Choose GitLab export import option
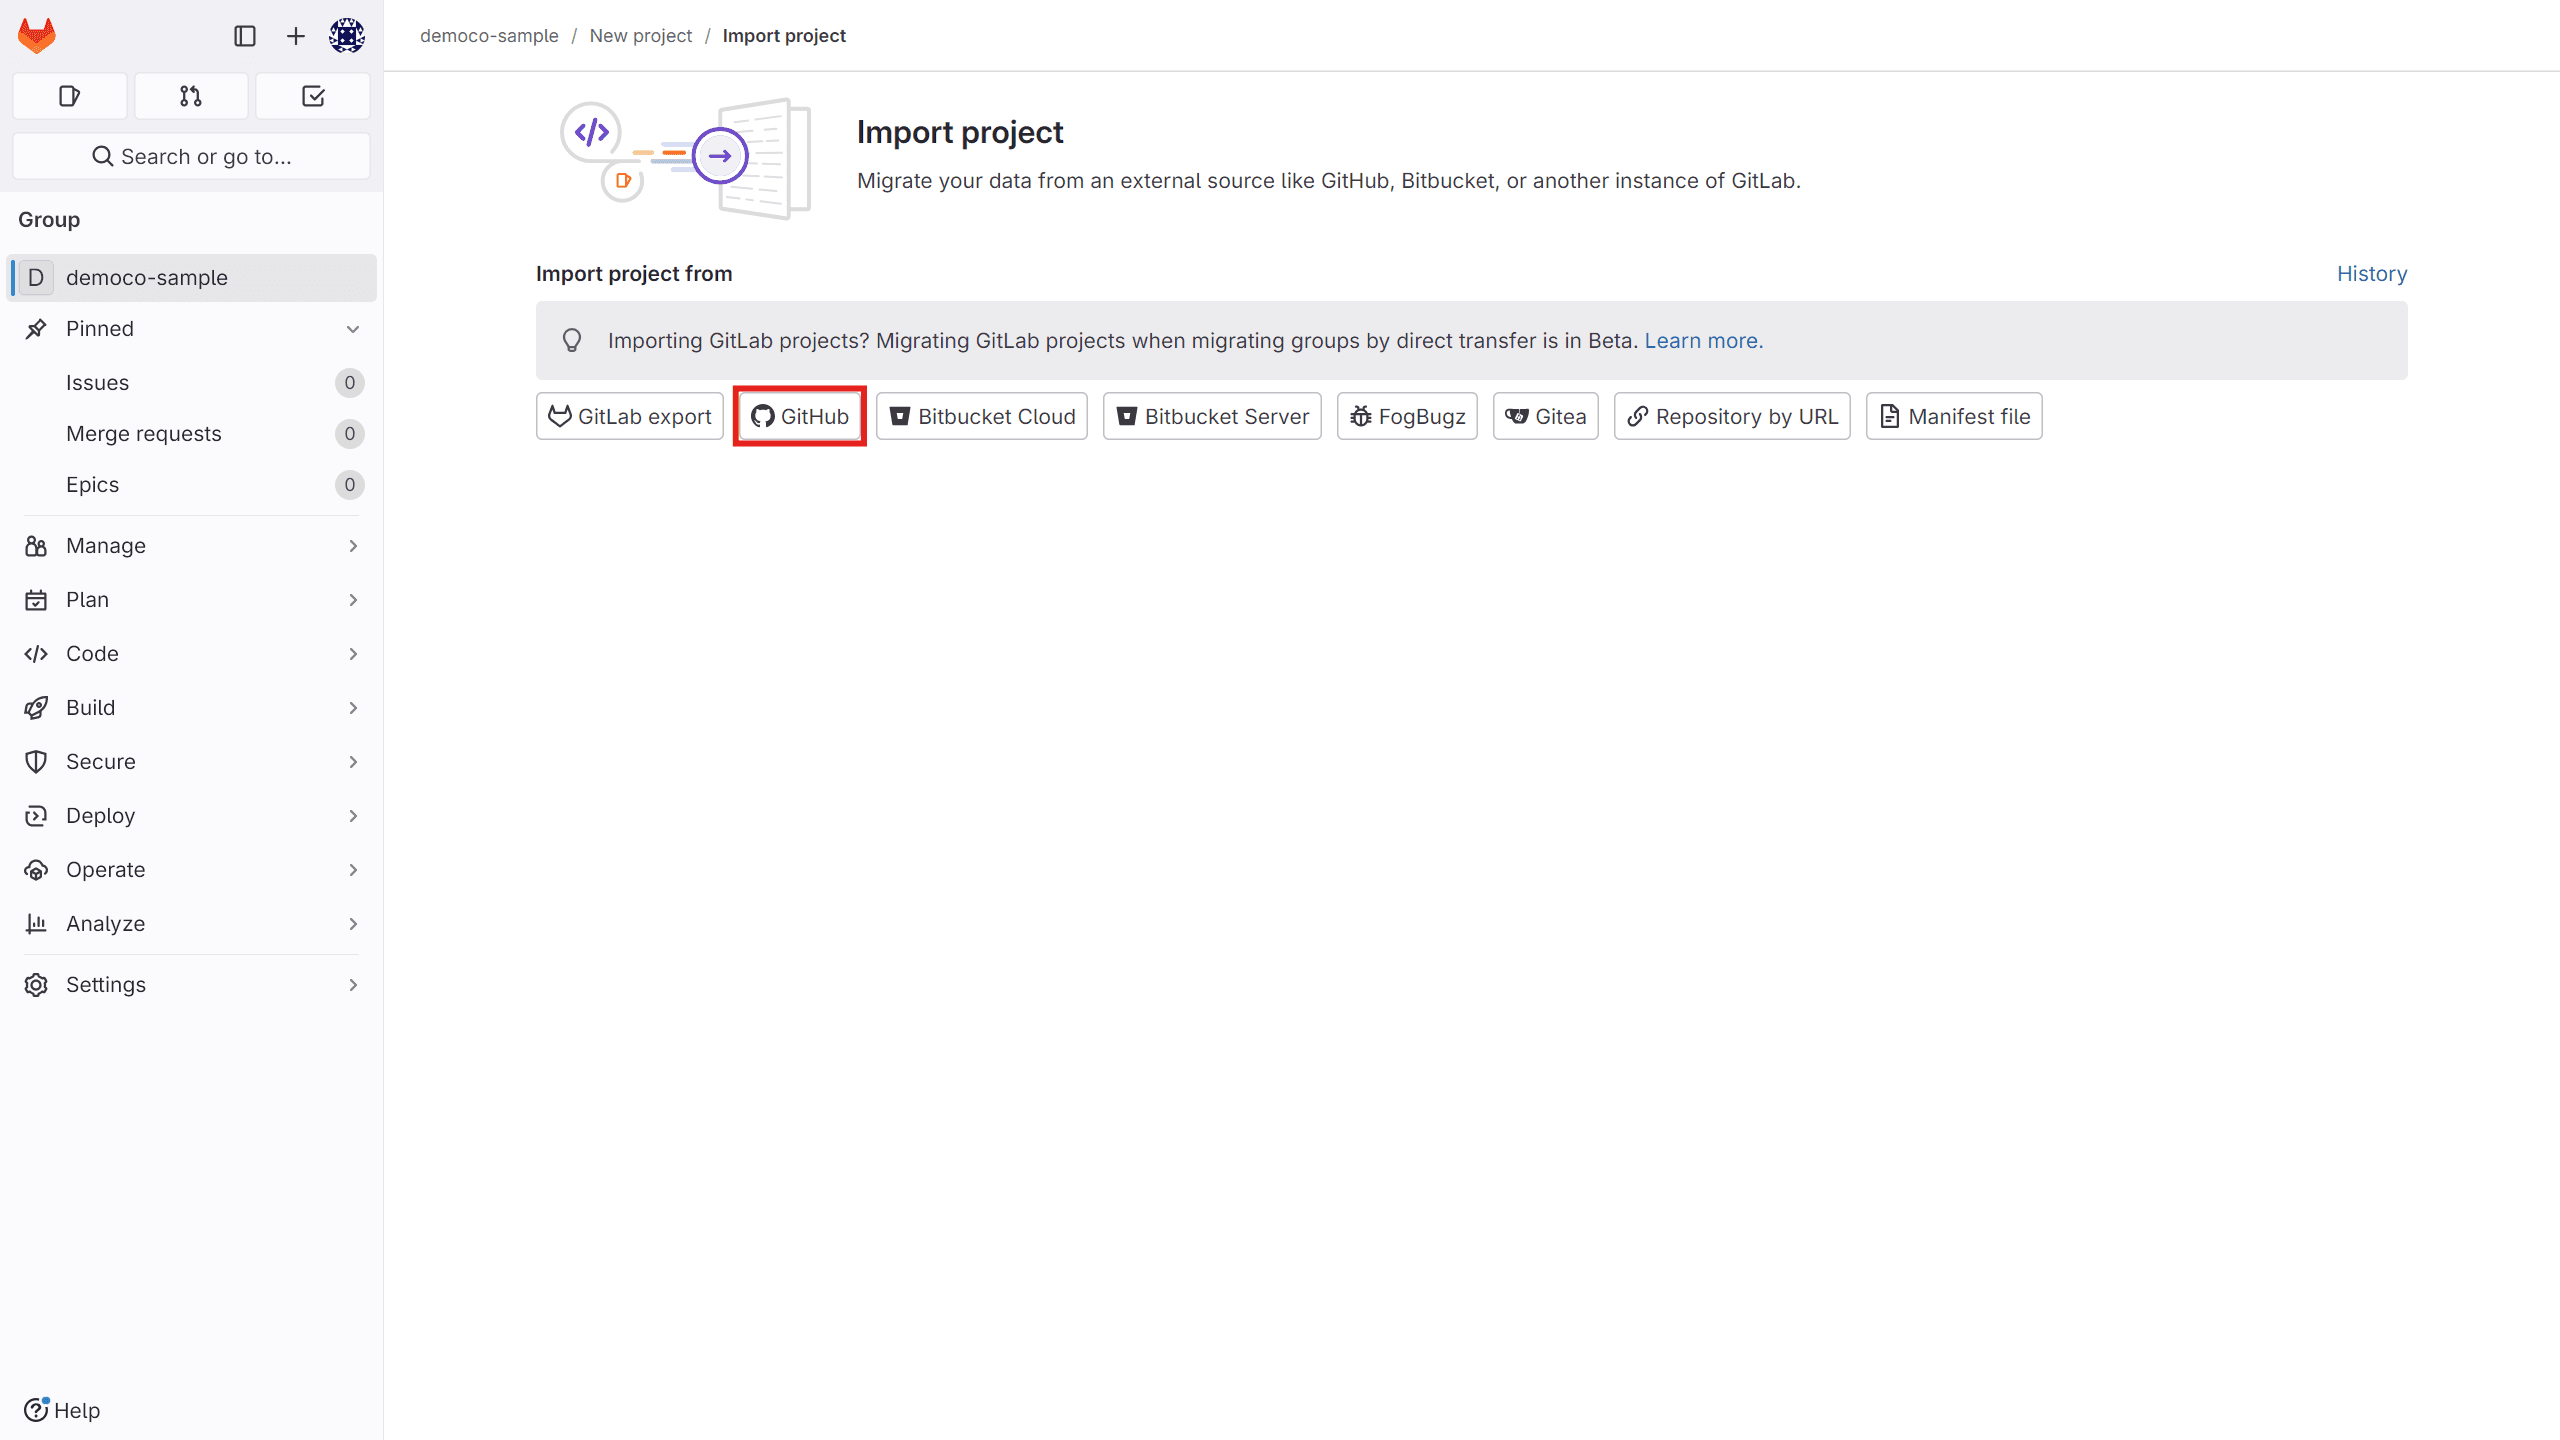 click(630, 416)
